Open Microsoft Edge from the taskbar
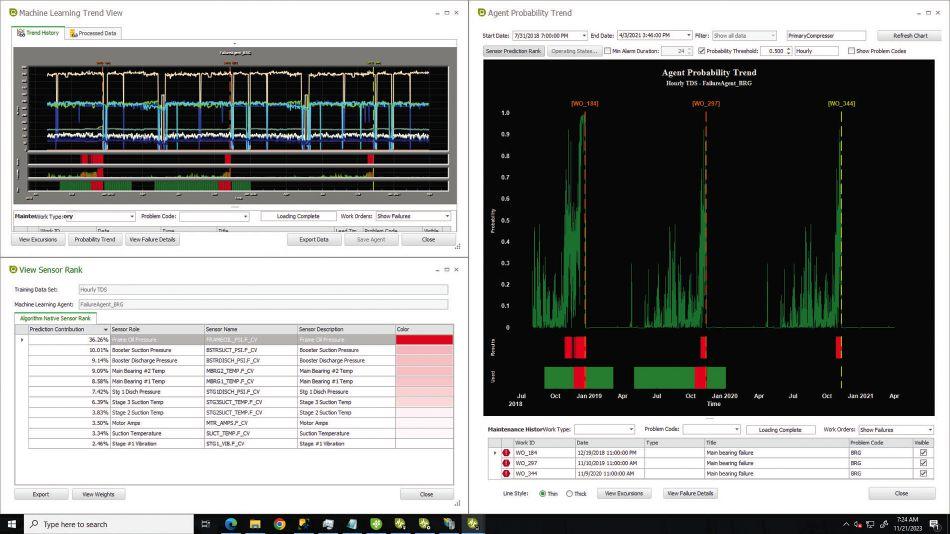The height and width of the screenshot is (534, 950). (231, 524)
